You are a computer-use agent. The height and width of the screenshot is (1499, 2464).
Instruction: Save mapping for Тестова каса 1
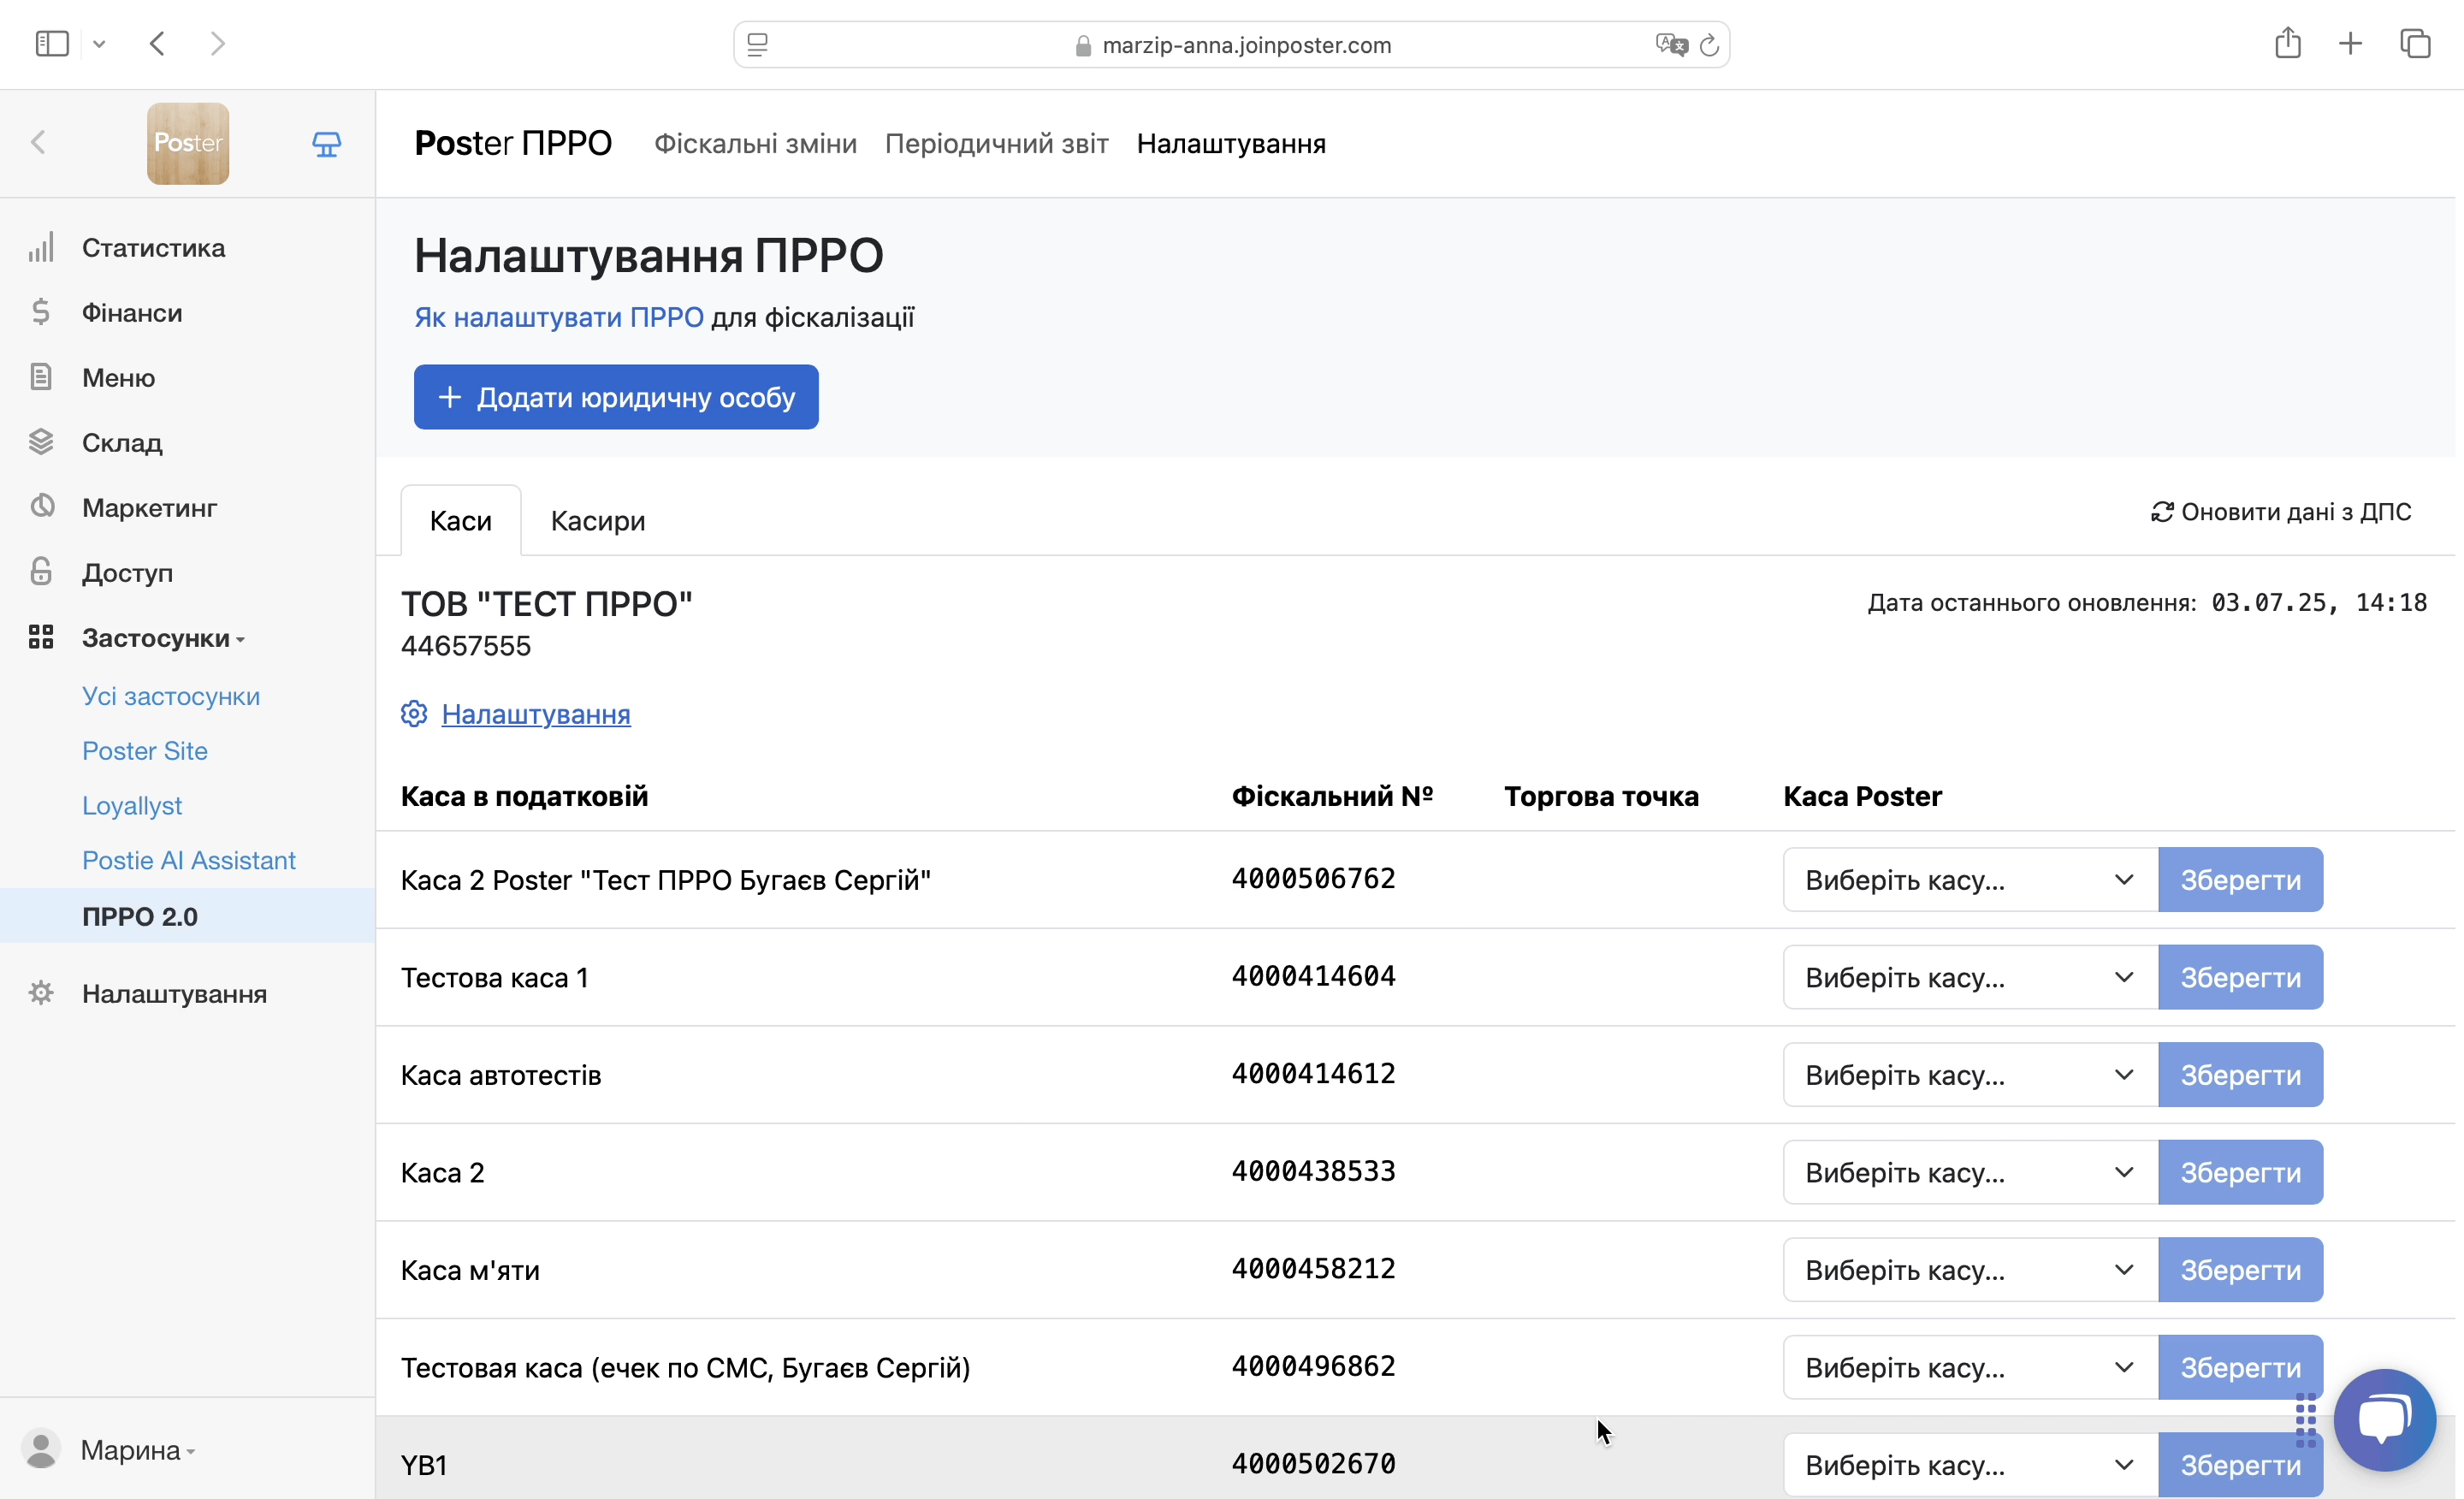2240,977
